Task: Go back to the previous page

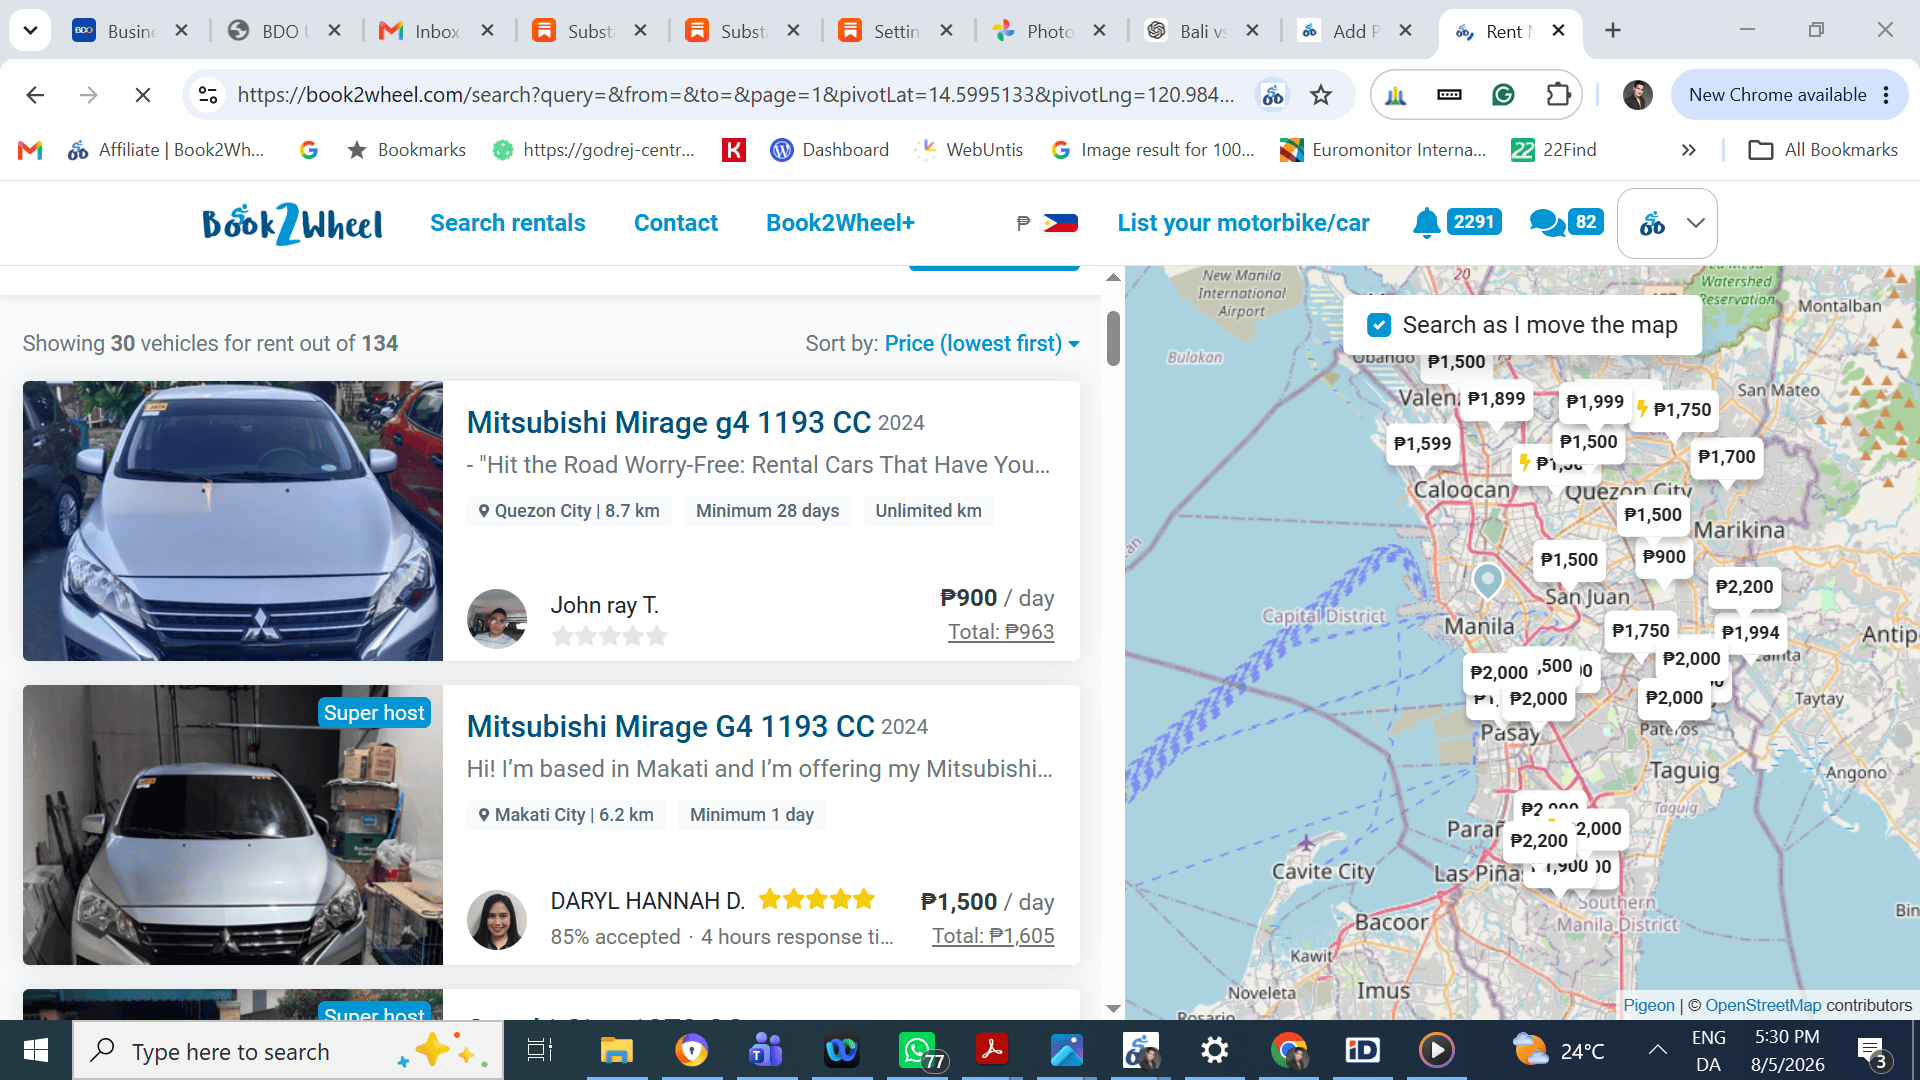Action: (x=35, y=95)
